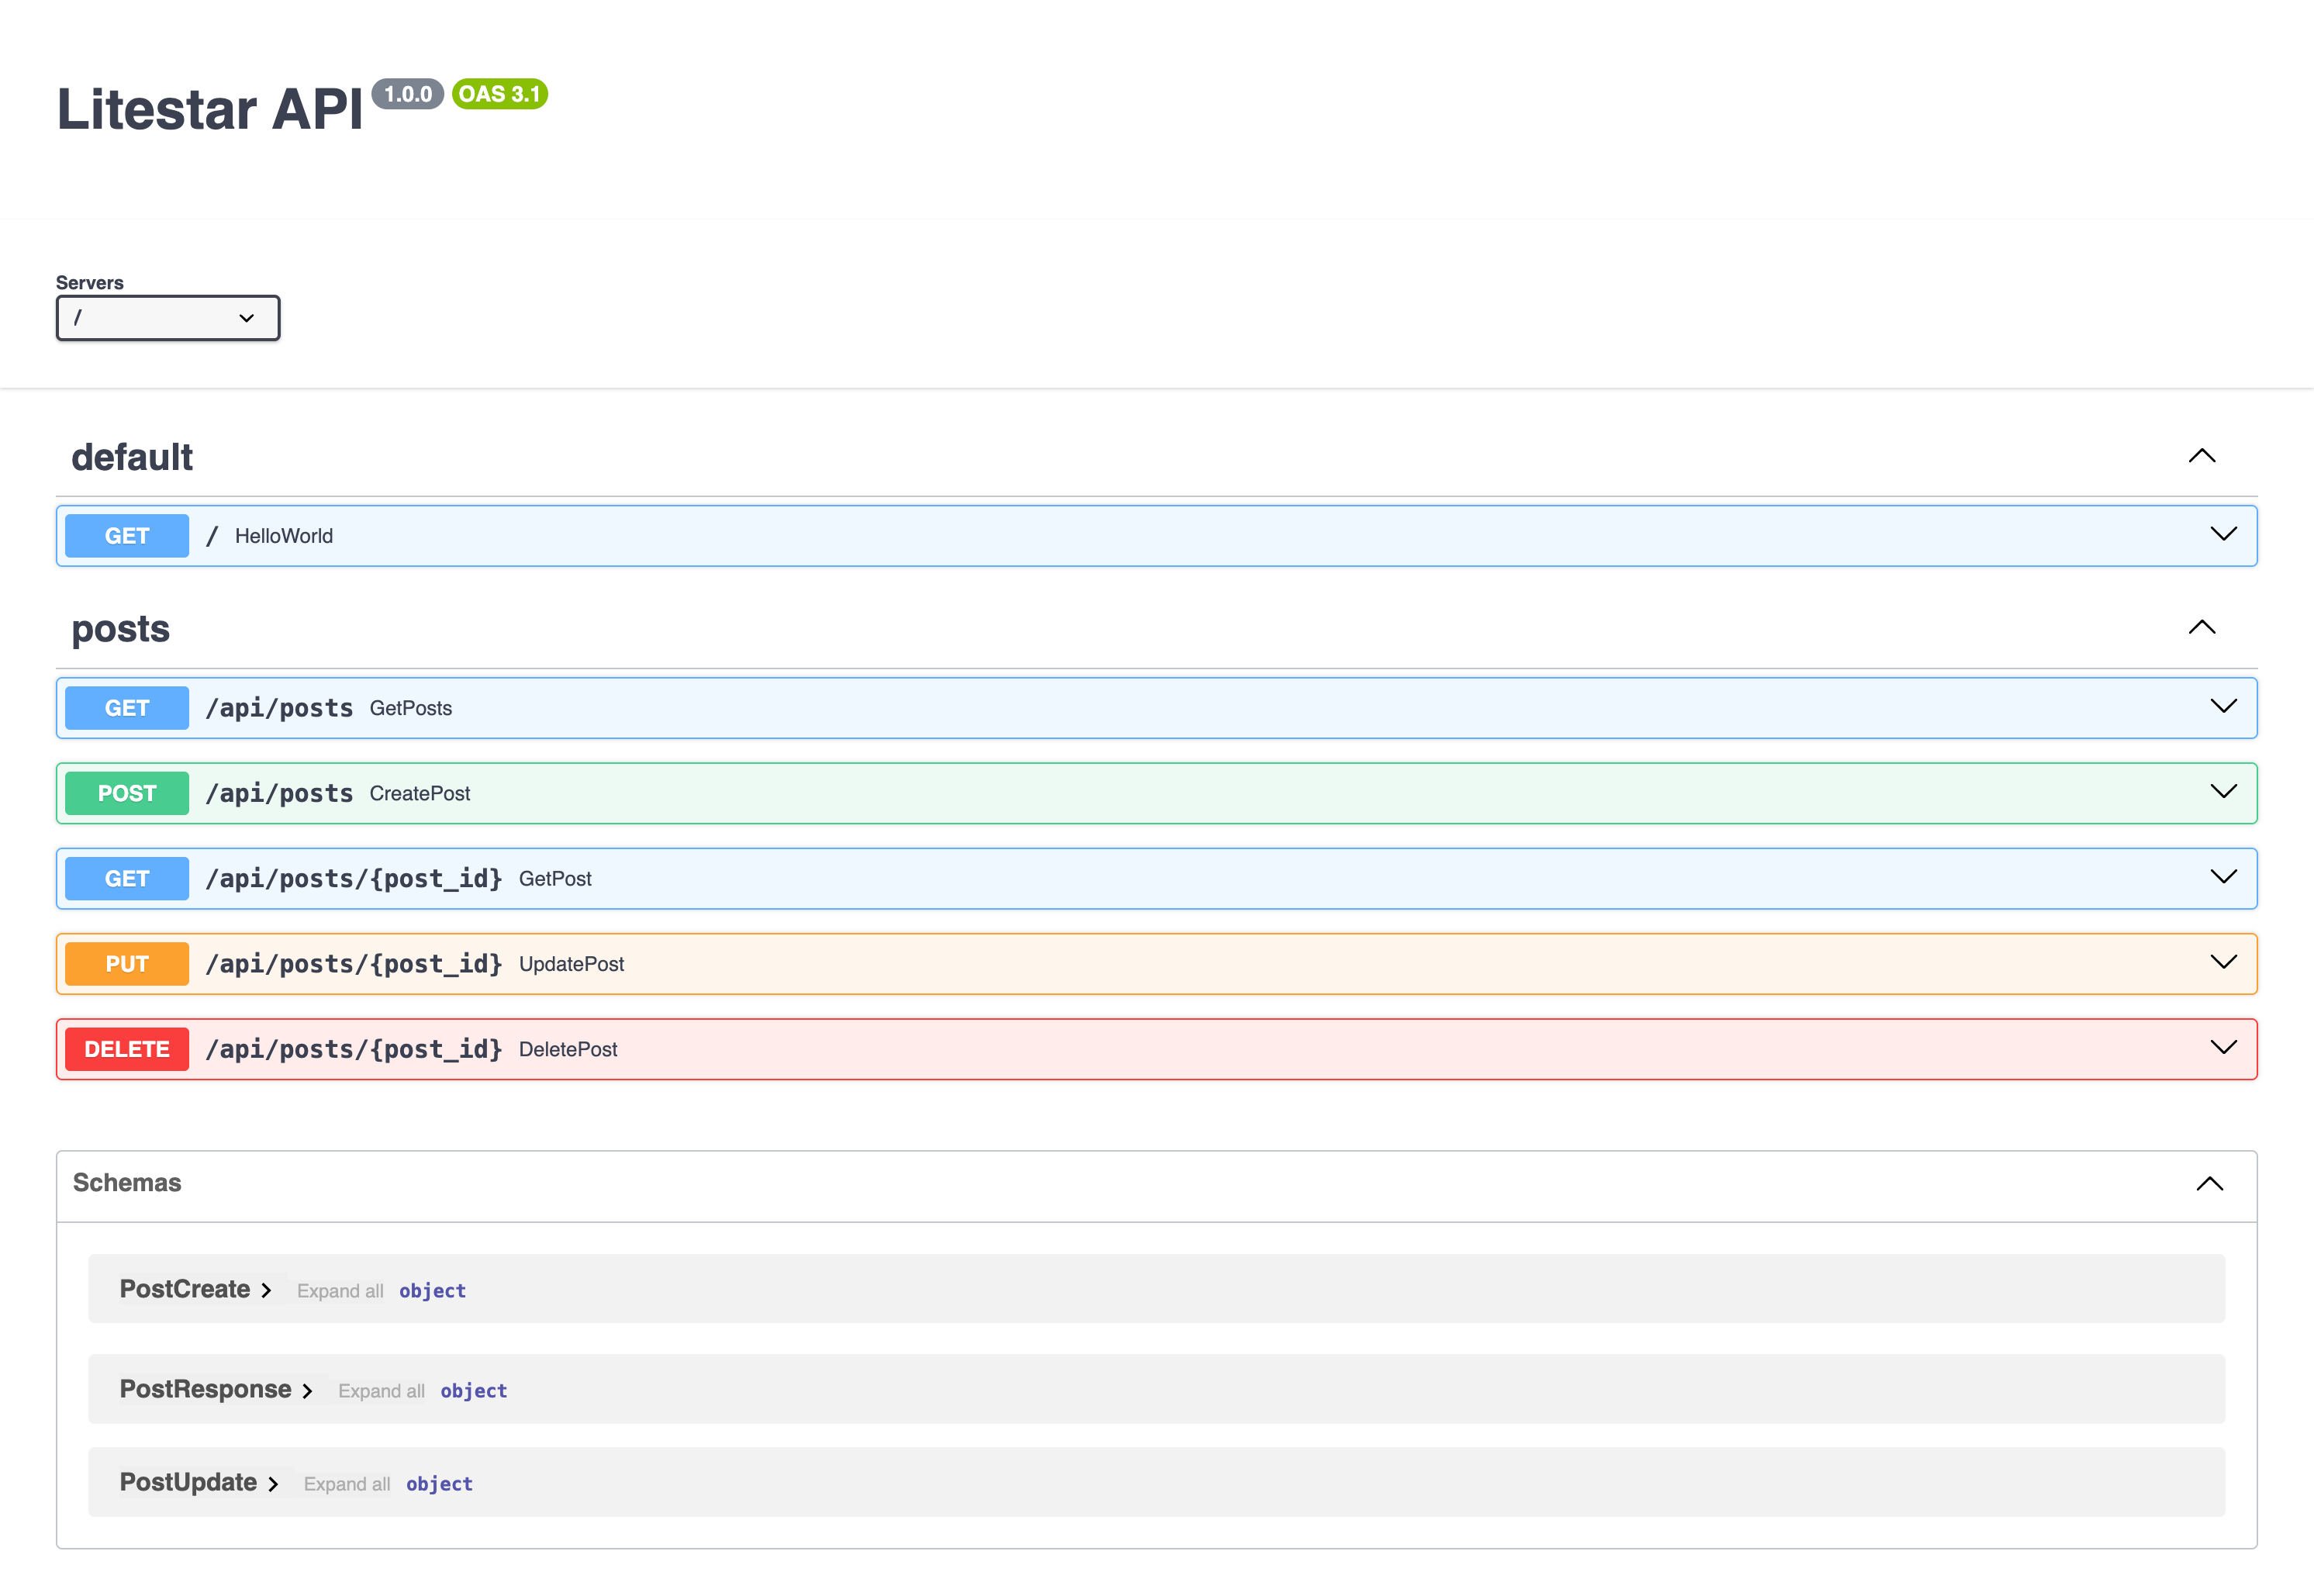The height and width of the screenshot is (1596, 2314).
Task: Click the OAS 3.1 badge
Action: pos(500,94)
